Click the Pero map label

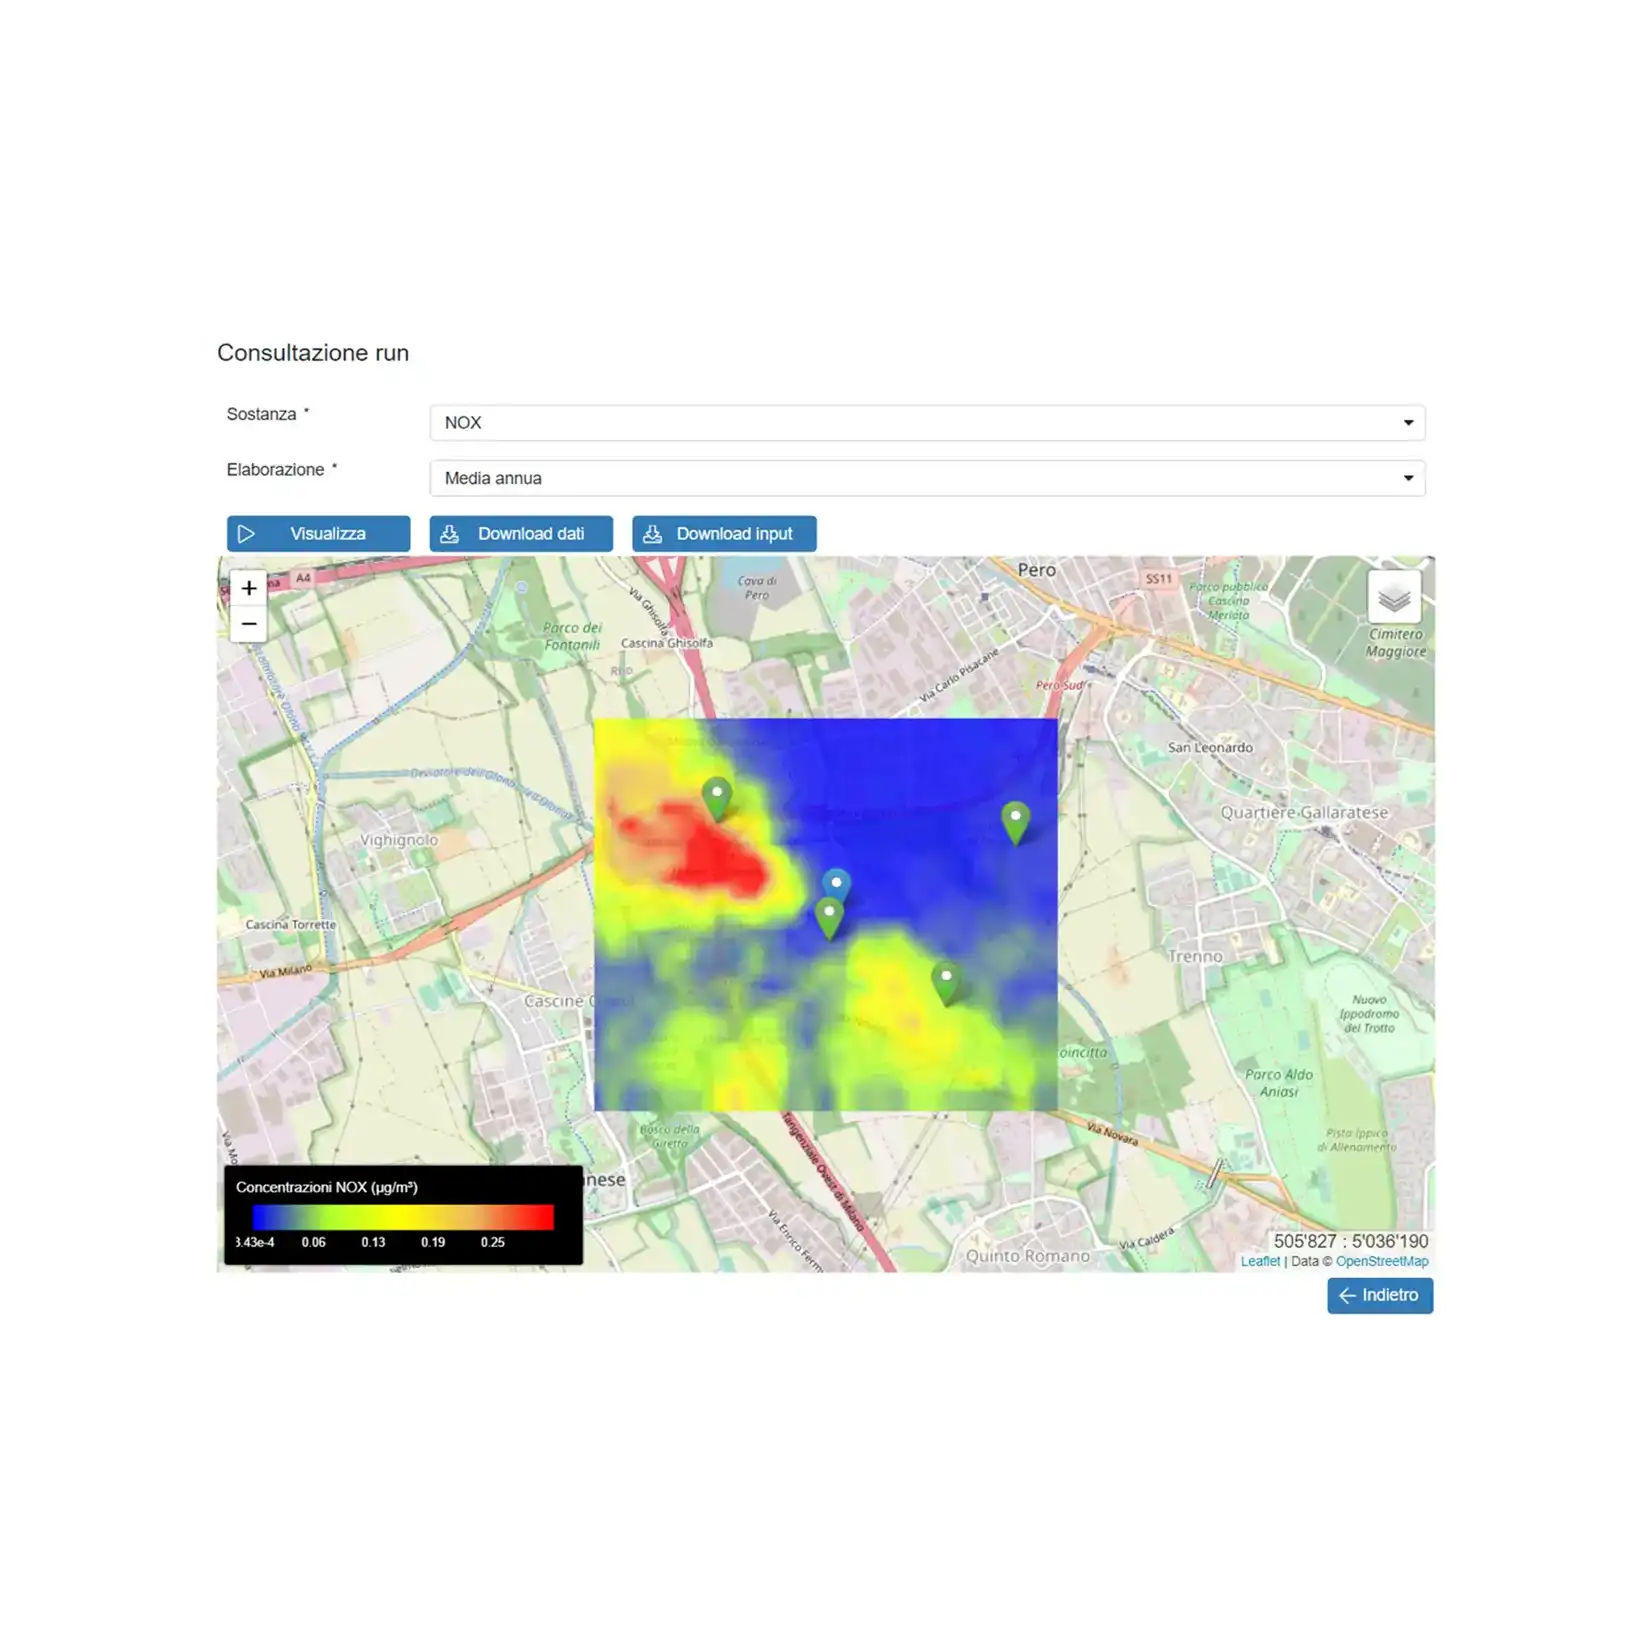[1037, 570]
